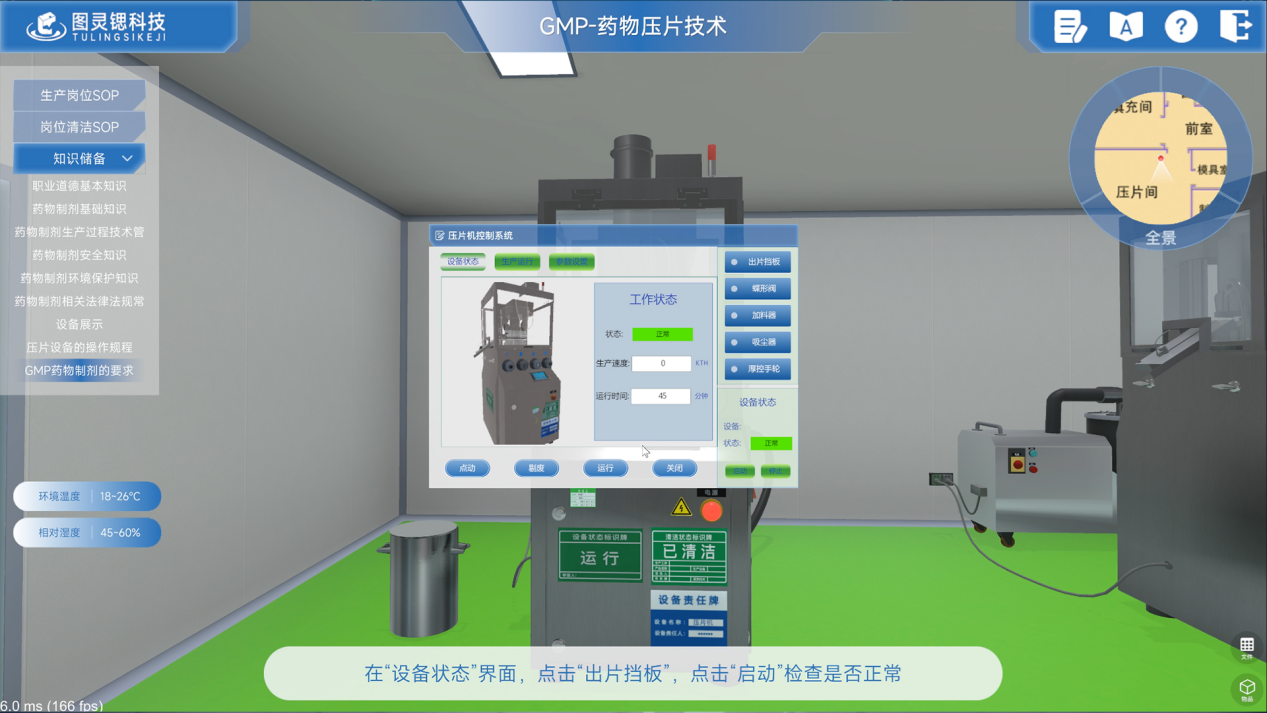The width and height of the screenshot is (1267, 713).
Task: Click the 图灵锶科技 logo
Action: pyautogui.click(x=97, y=27)
